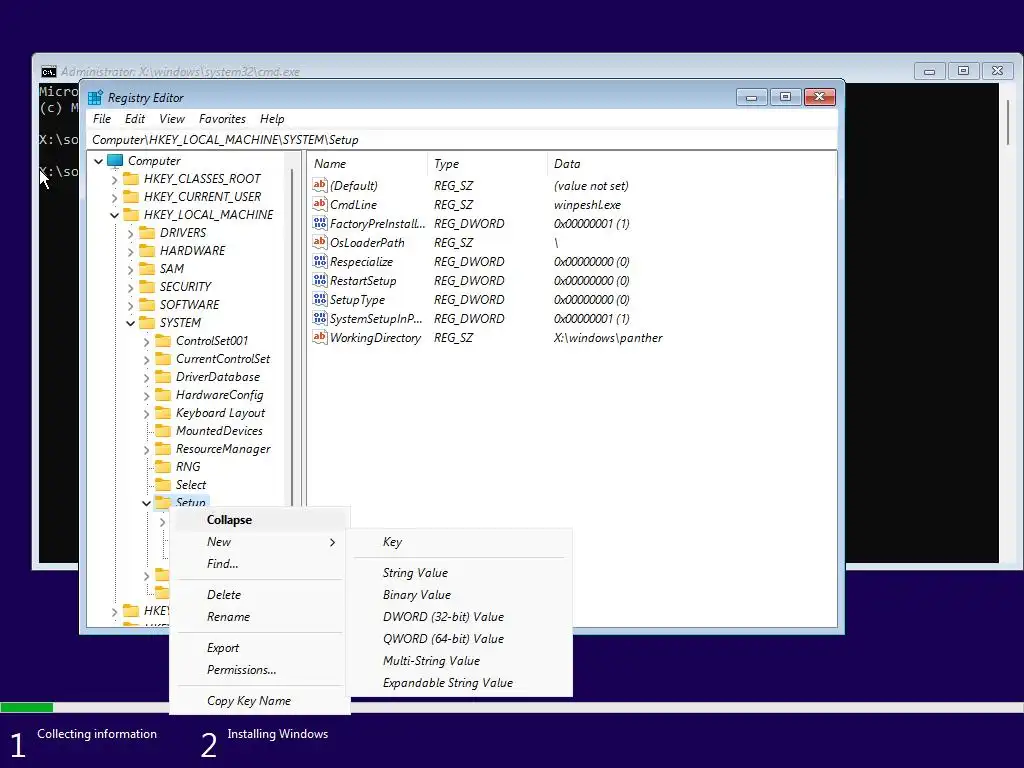This screenshot has height=768, width=1024.
Task: Create a new Multi-String Value
Action: pos(460,661)
